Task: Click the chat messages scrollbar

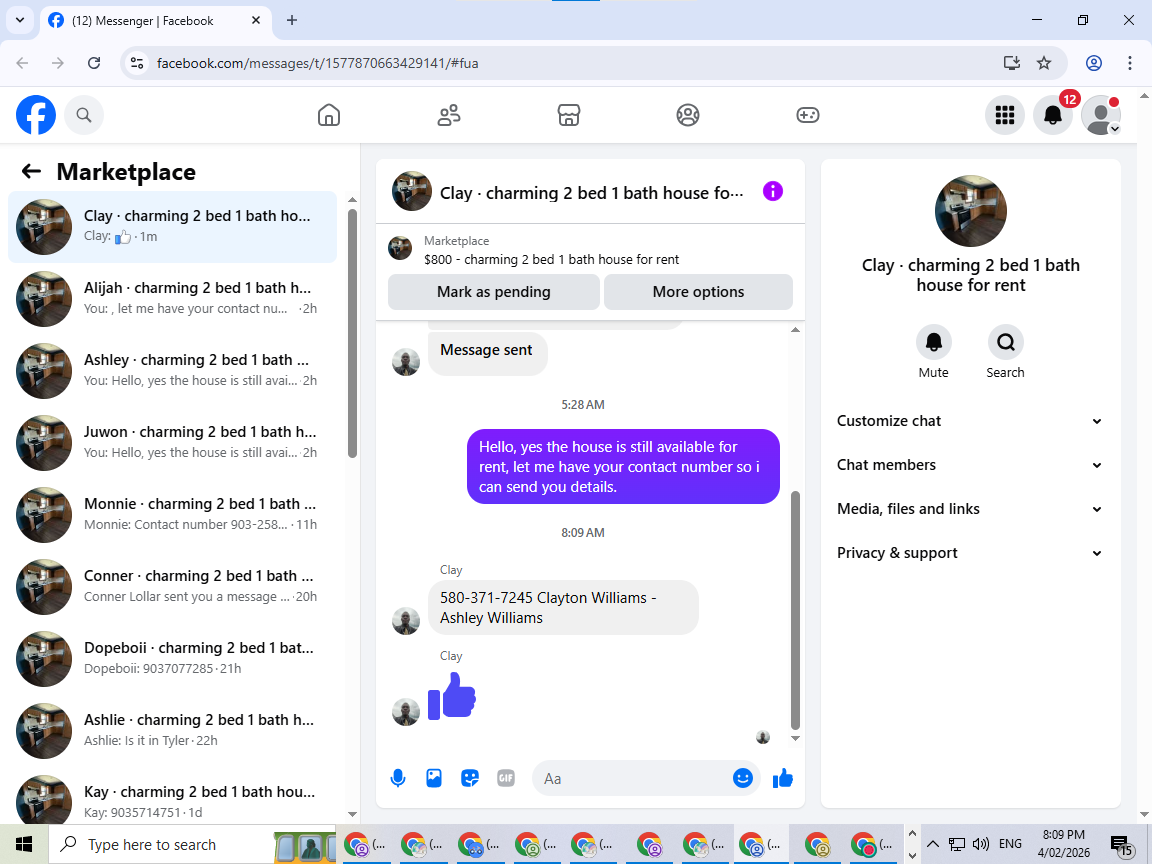Action: click(795, 610)
